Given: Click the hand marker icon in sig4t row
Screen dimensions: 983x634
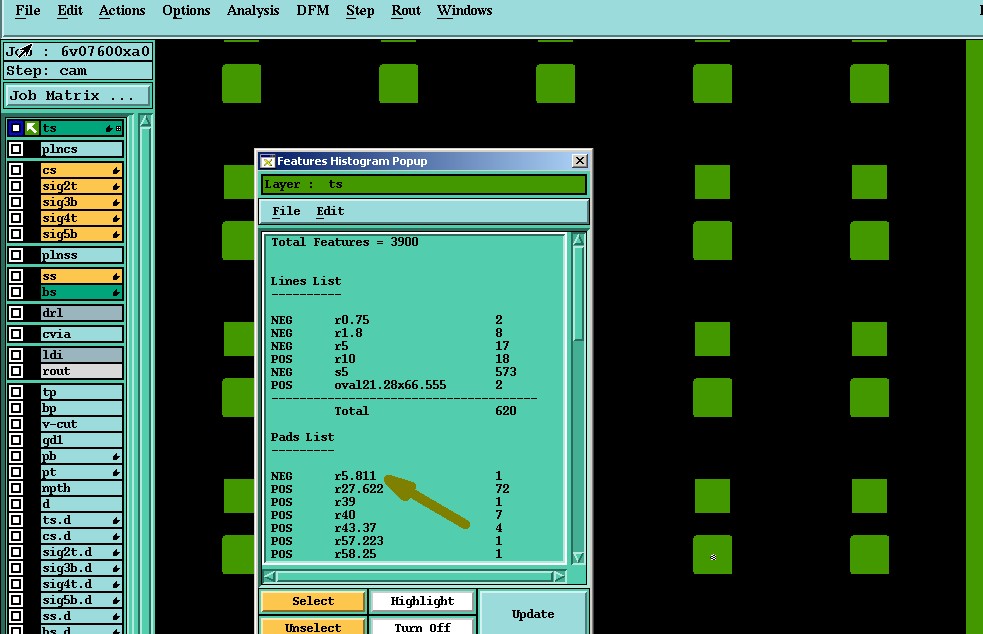Looking at the screenshot, I should click(x=116, y=218).
